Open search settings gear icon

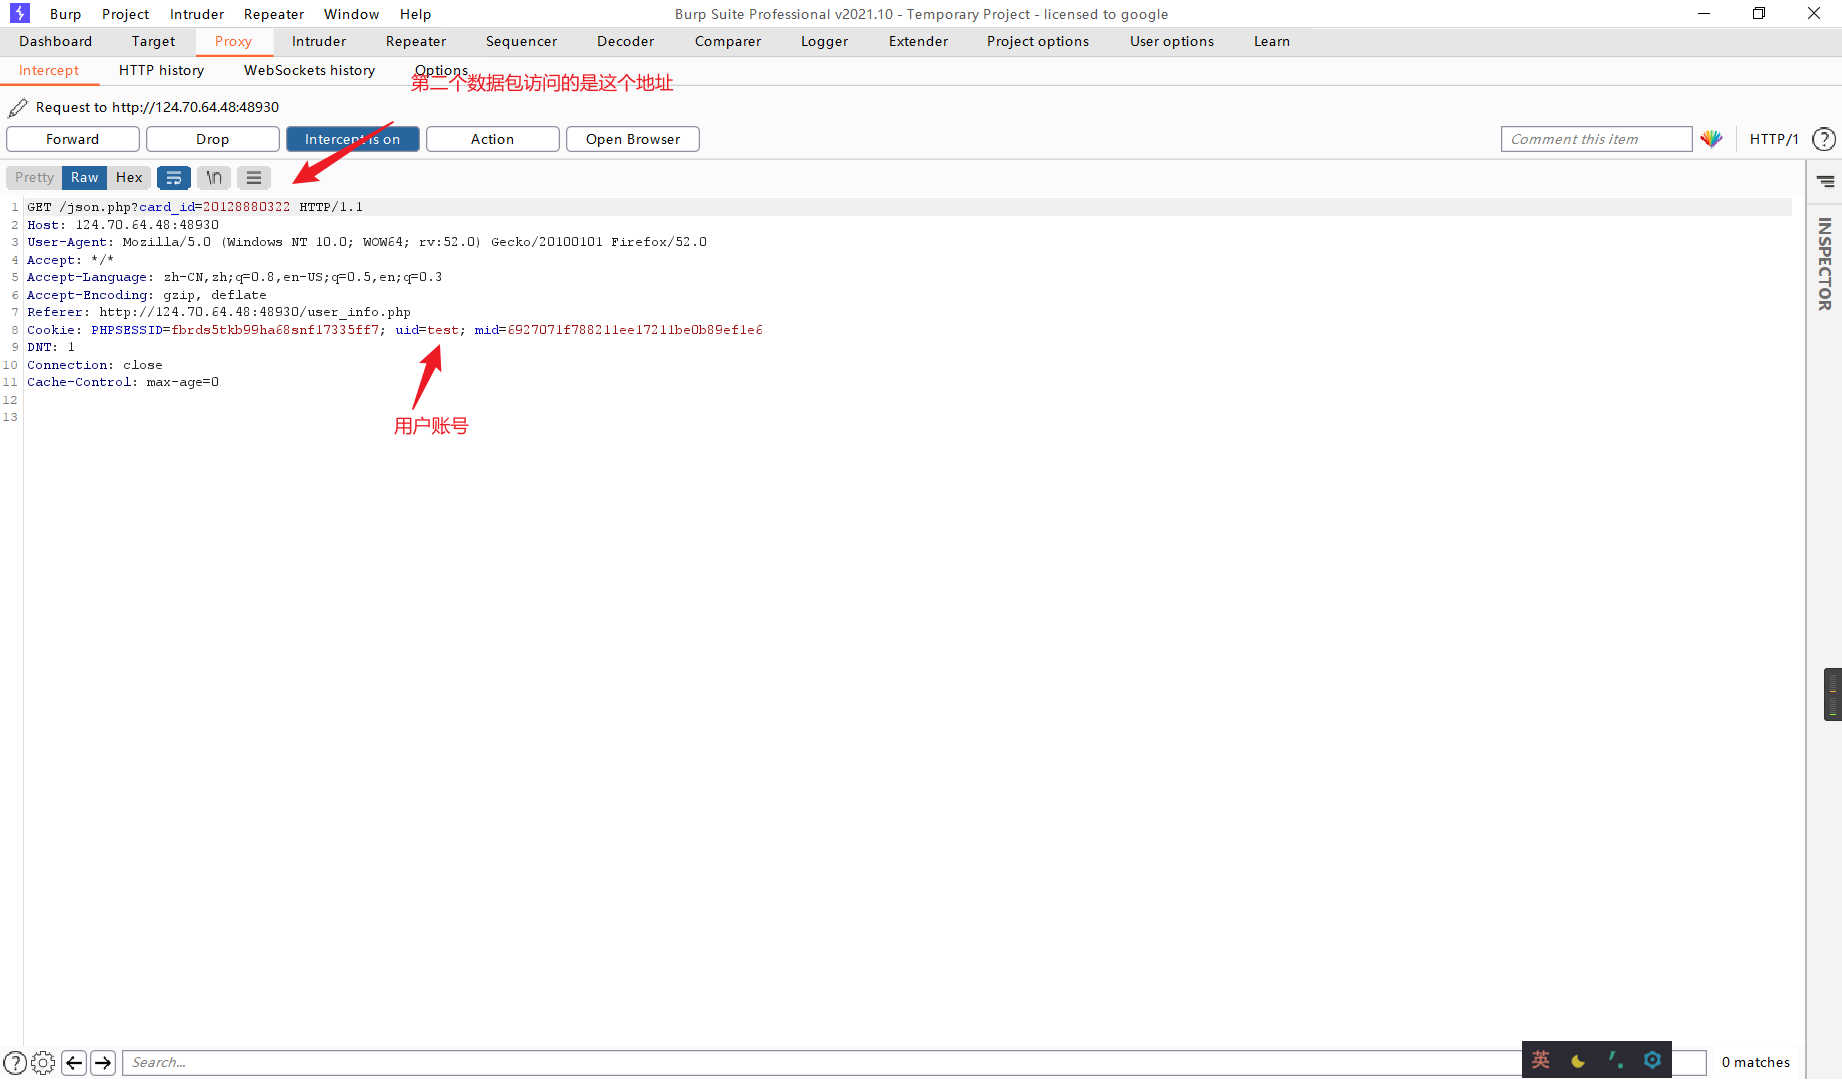click(x=44, y=1062)
